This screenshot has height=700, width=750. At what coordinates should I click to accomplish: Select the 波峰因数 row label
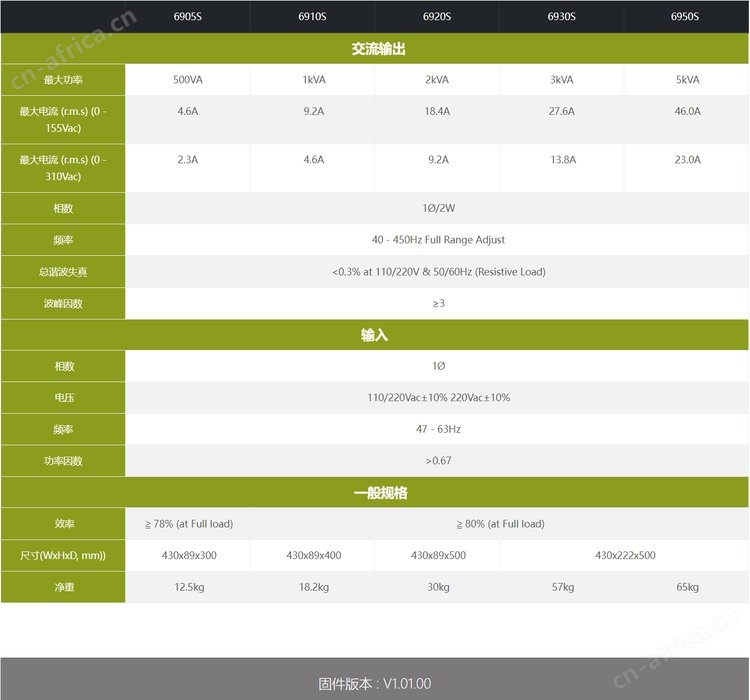(63, 303)
